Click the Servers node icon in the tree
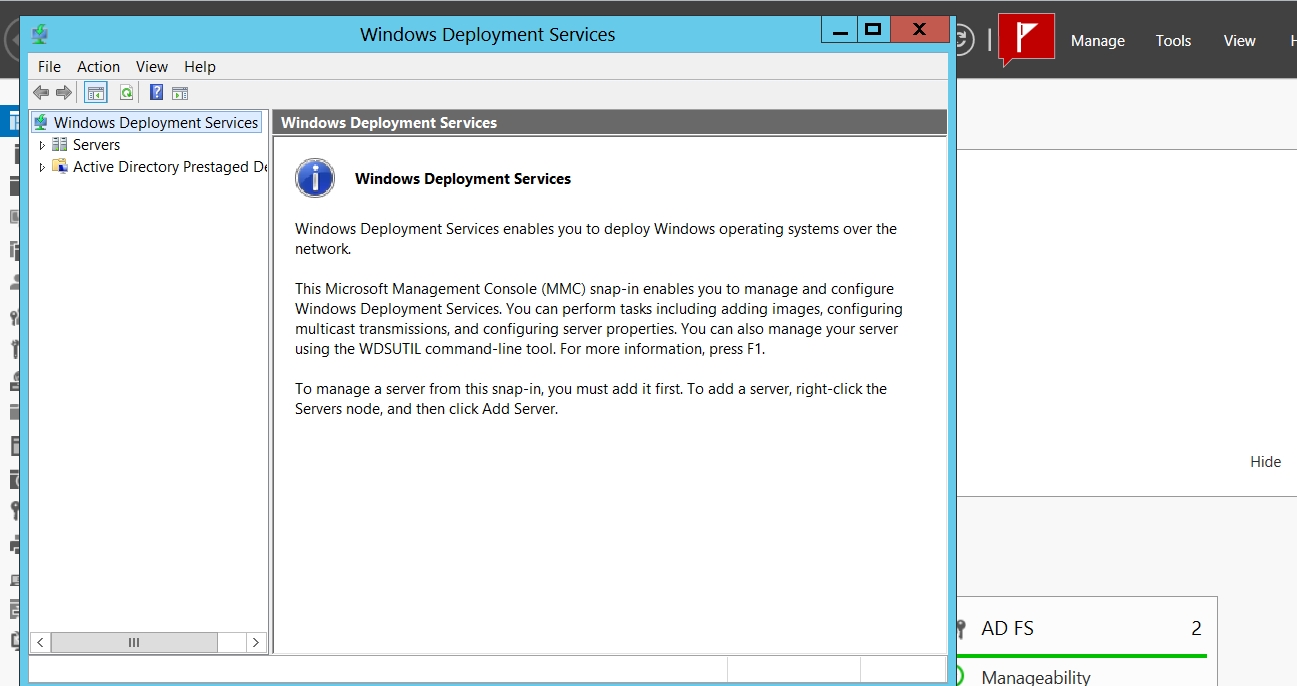This screenshot has height=686, width=1297. pyautogui.click(x=60, y=145)
